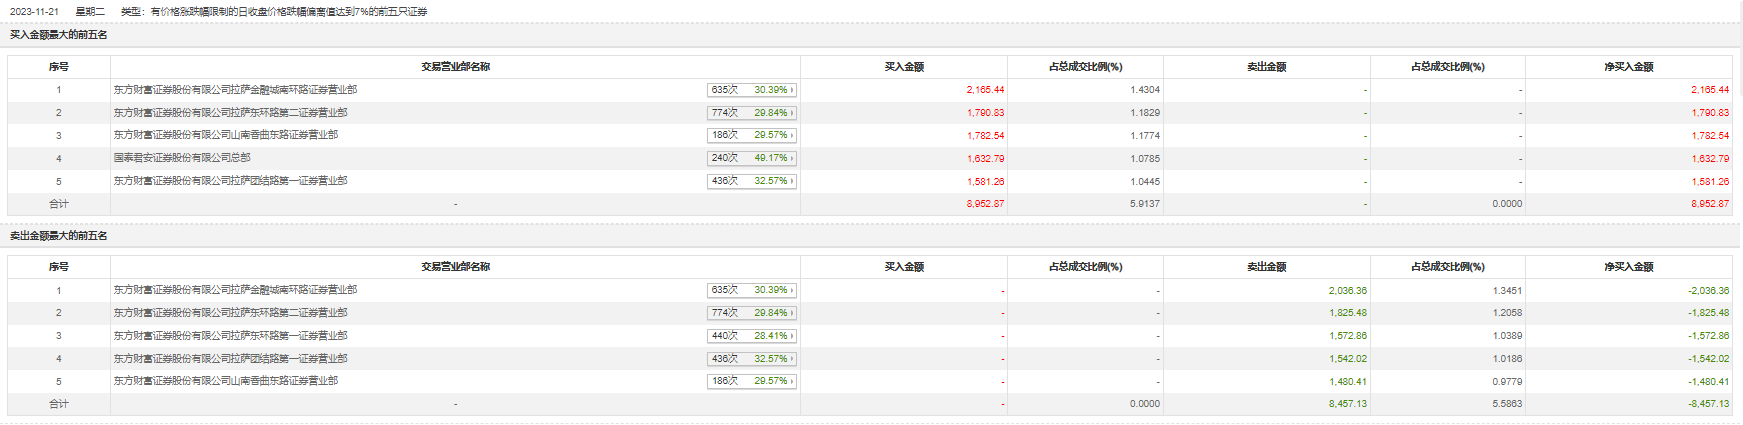Expand 635次 30.39% badge in buy table
The height and width of the screenshot is (425, 1743).
(x=752, y=90)
